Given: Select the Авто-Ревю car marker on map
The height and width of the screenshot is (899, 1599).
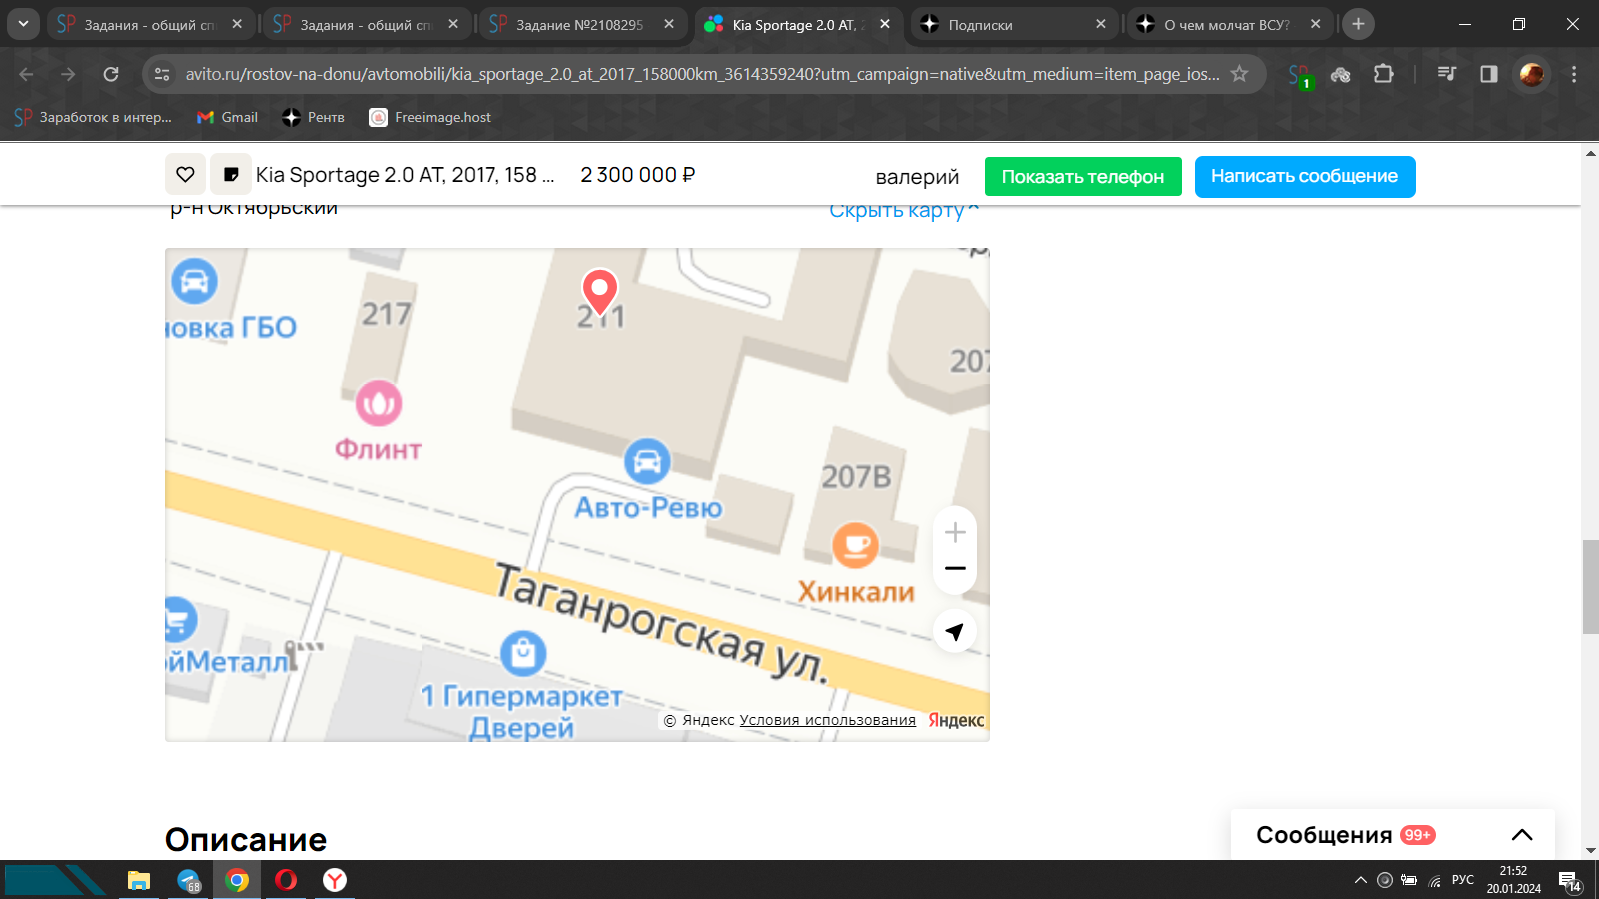Looking at the screenshot, I should tap(647, 462).
